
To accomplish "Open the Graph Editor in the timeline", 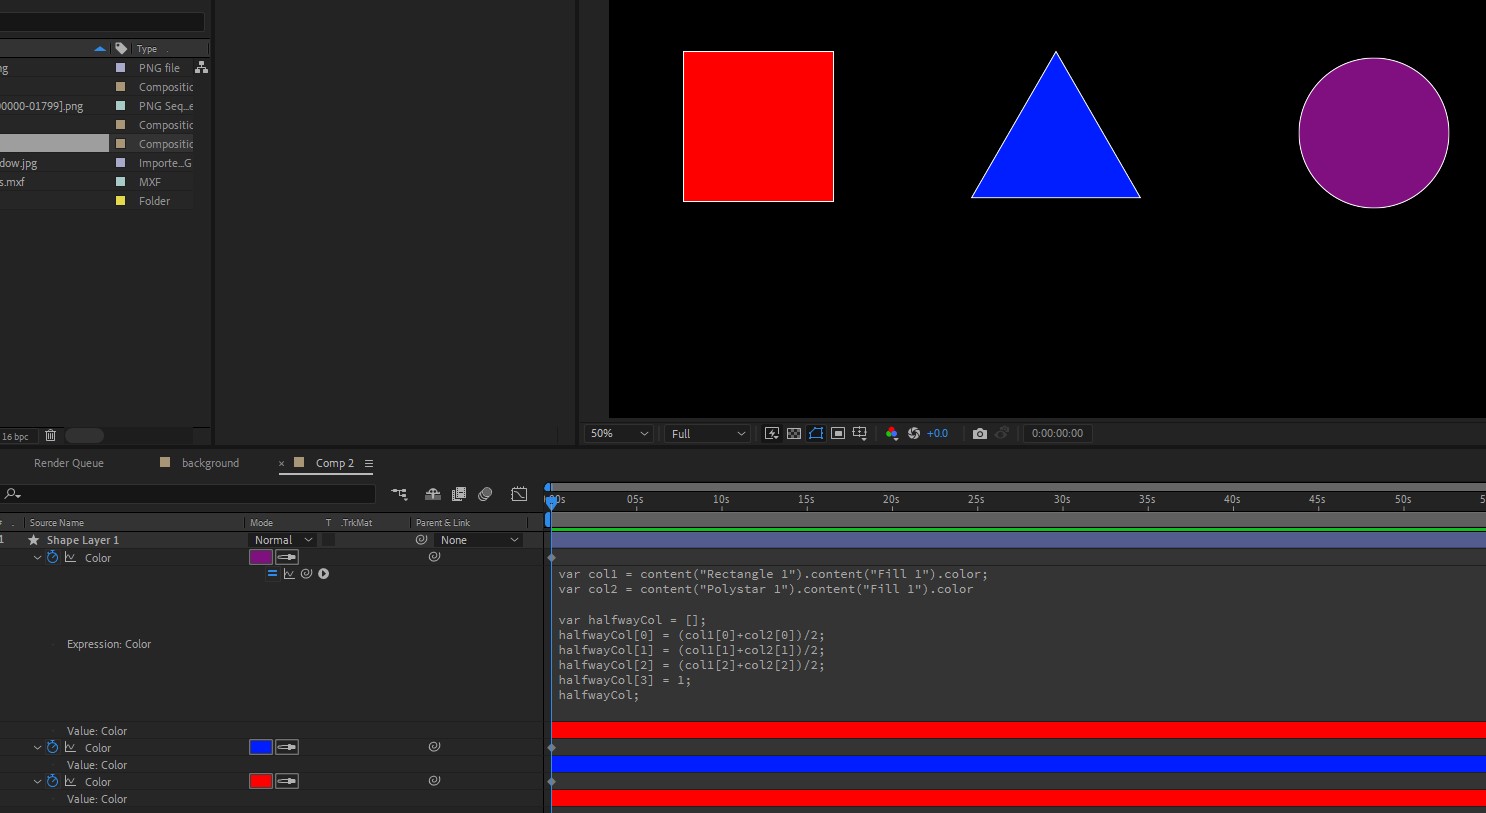I will point(519,494).
